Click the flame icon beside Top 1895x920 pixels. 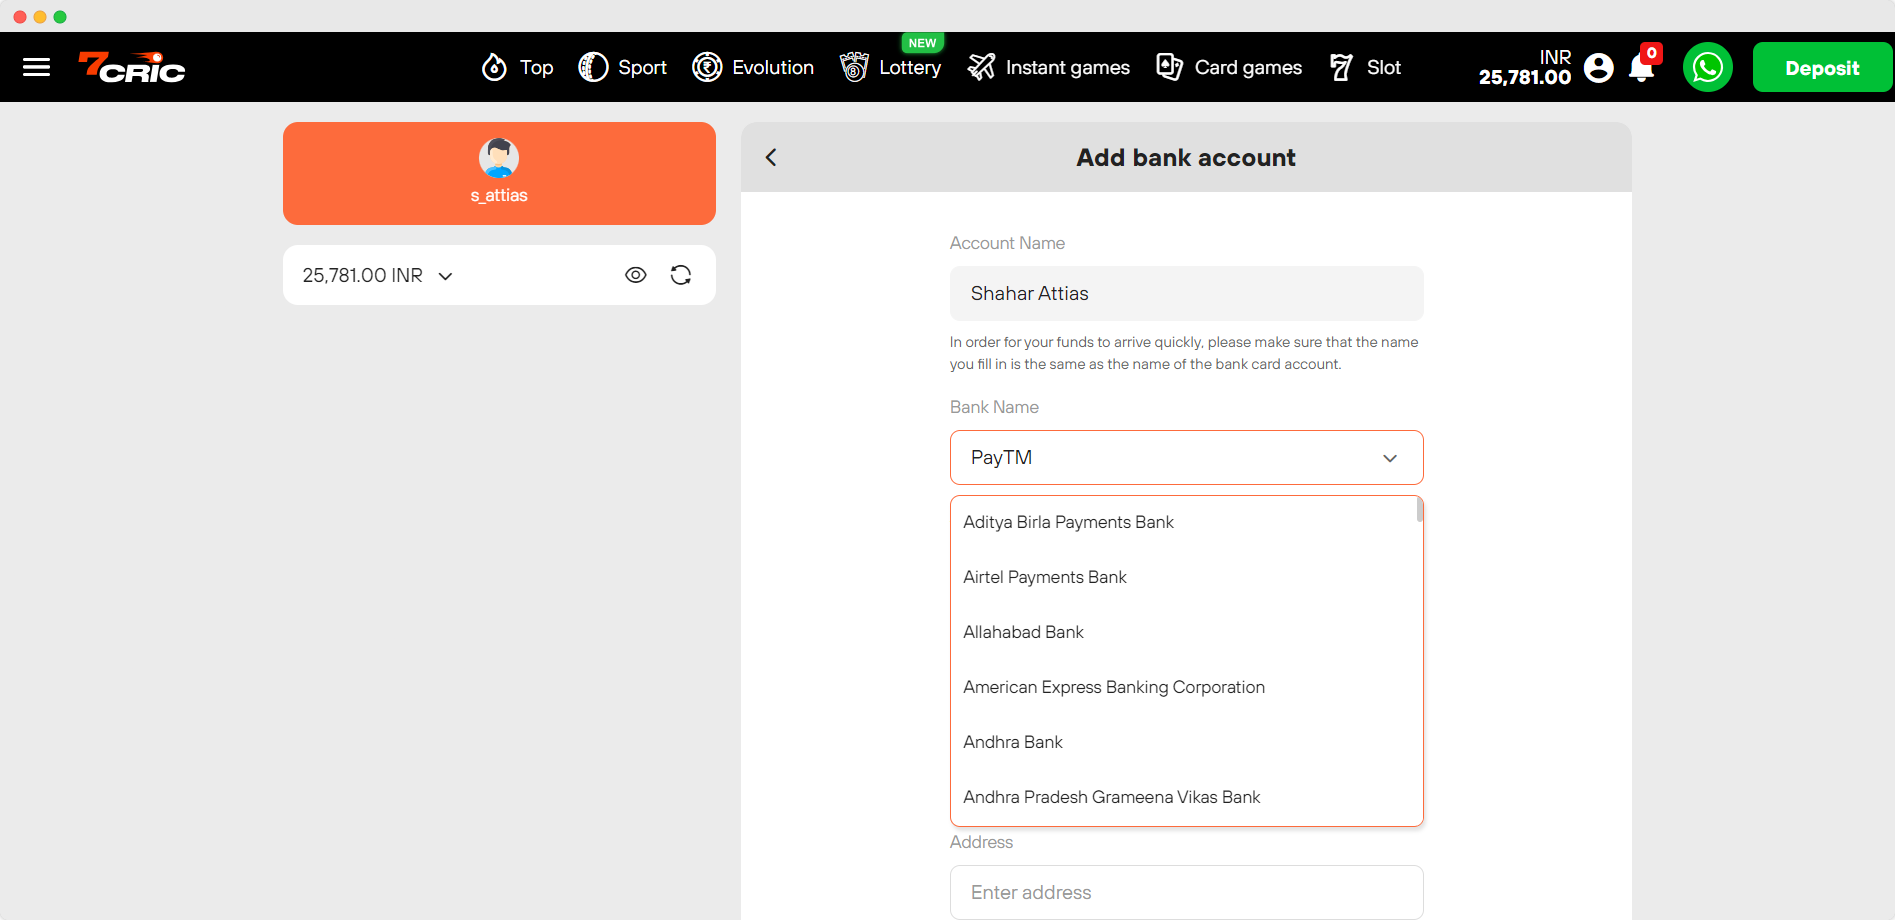pos(494,67)
